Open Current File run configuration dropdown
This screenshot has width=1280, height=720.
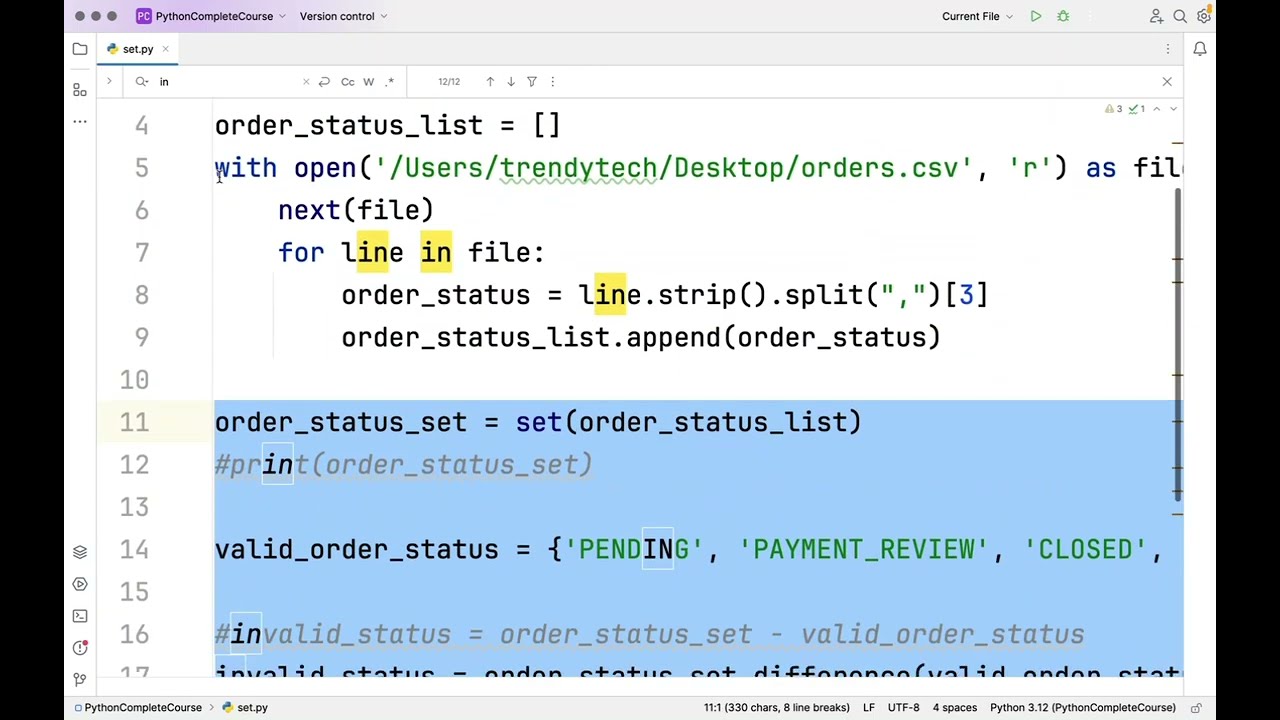pyautogui.click(x=977, y=16)
